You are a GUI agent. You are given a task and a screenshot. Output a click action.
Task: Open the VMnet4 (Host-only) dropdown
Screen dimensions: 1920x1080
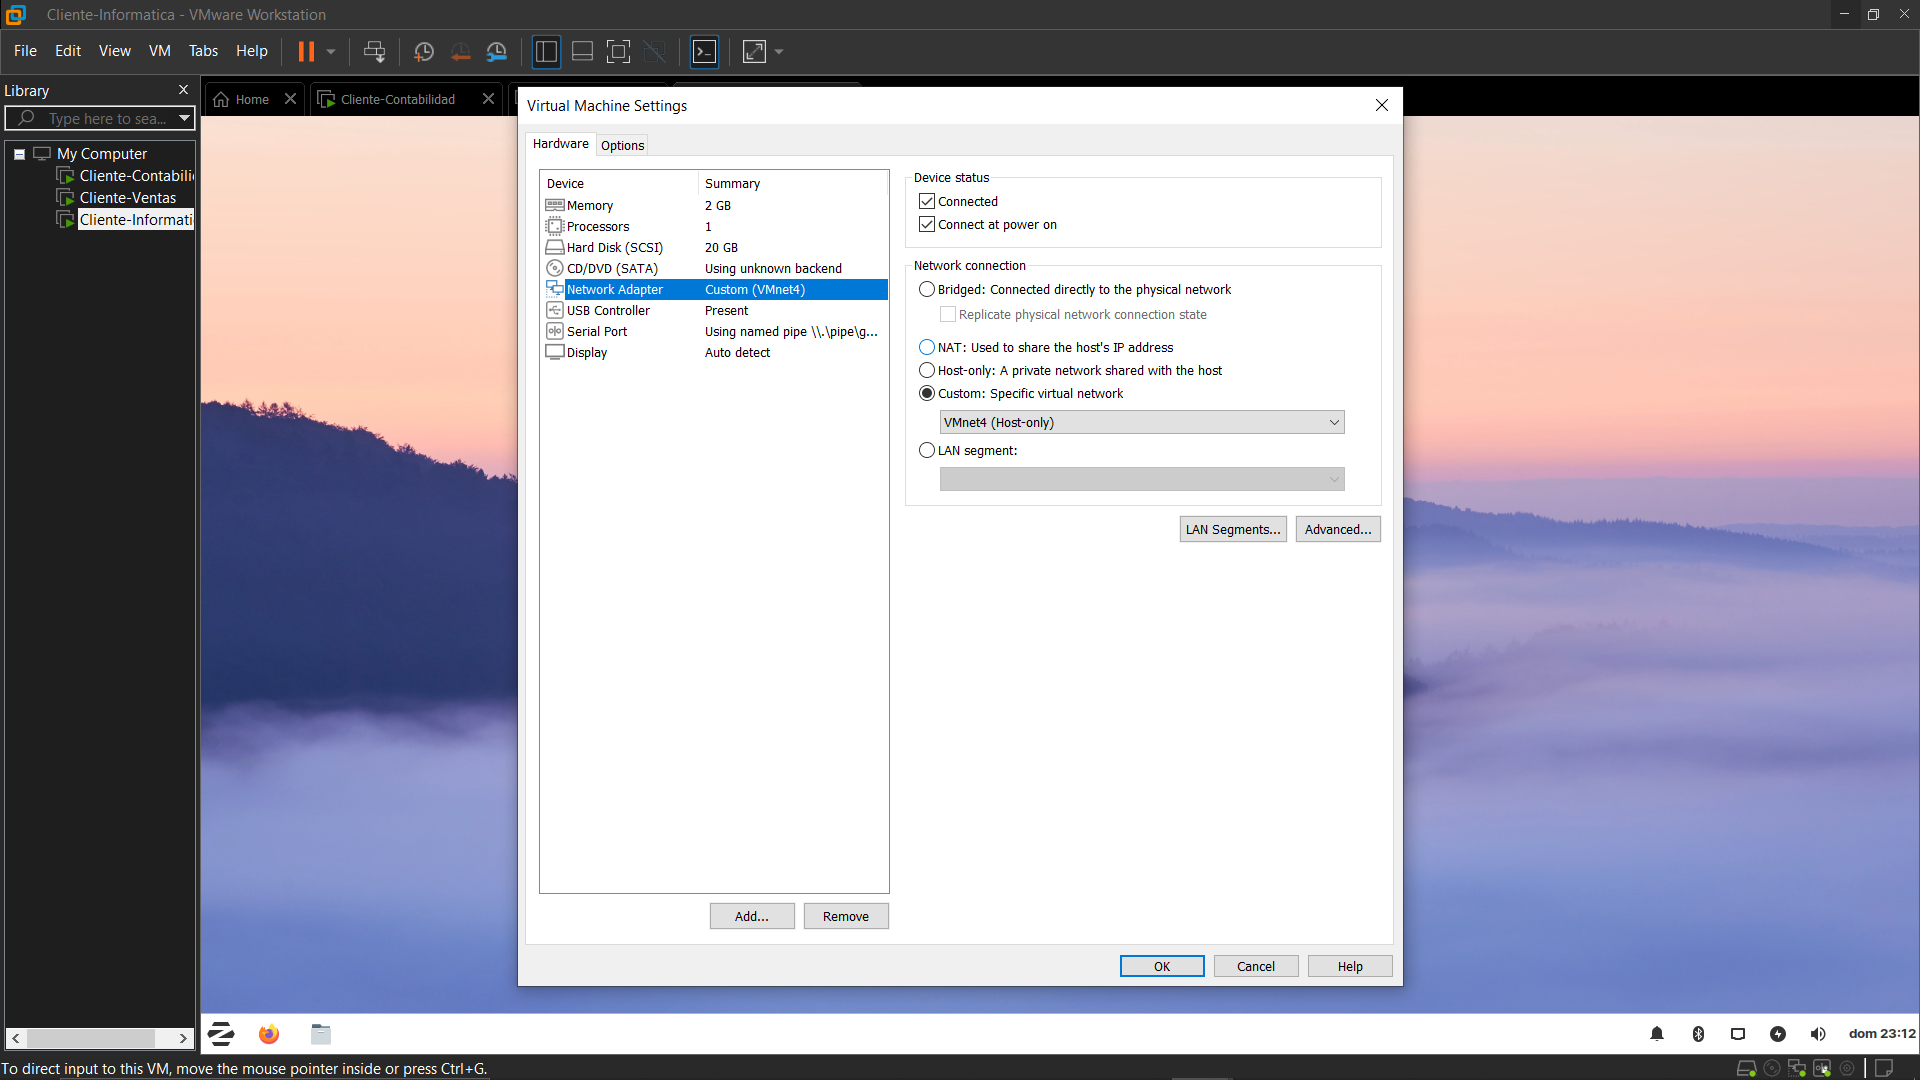[x=1141, y=423]
